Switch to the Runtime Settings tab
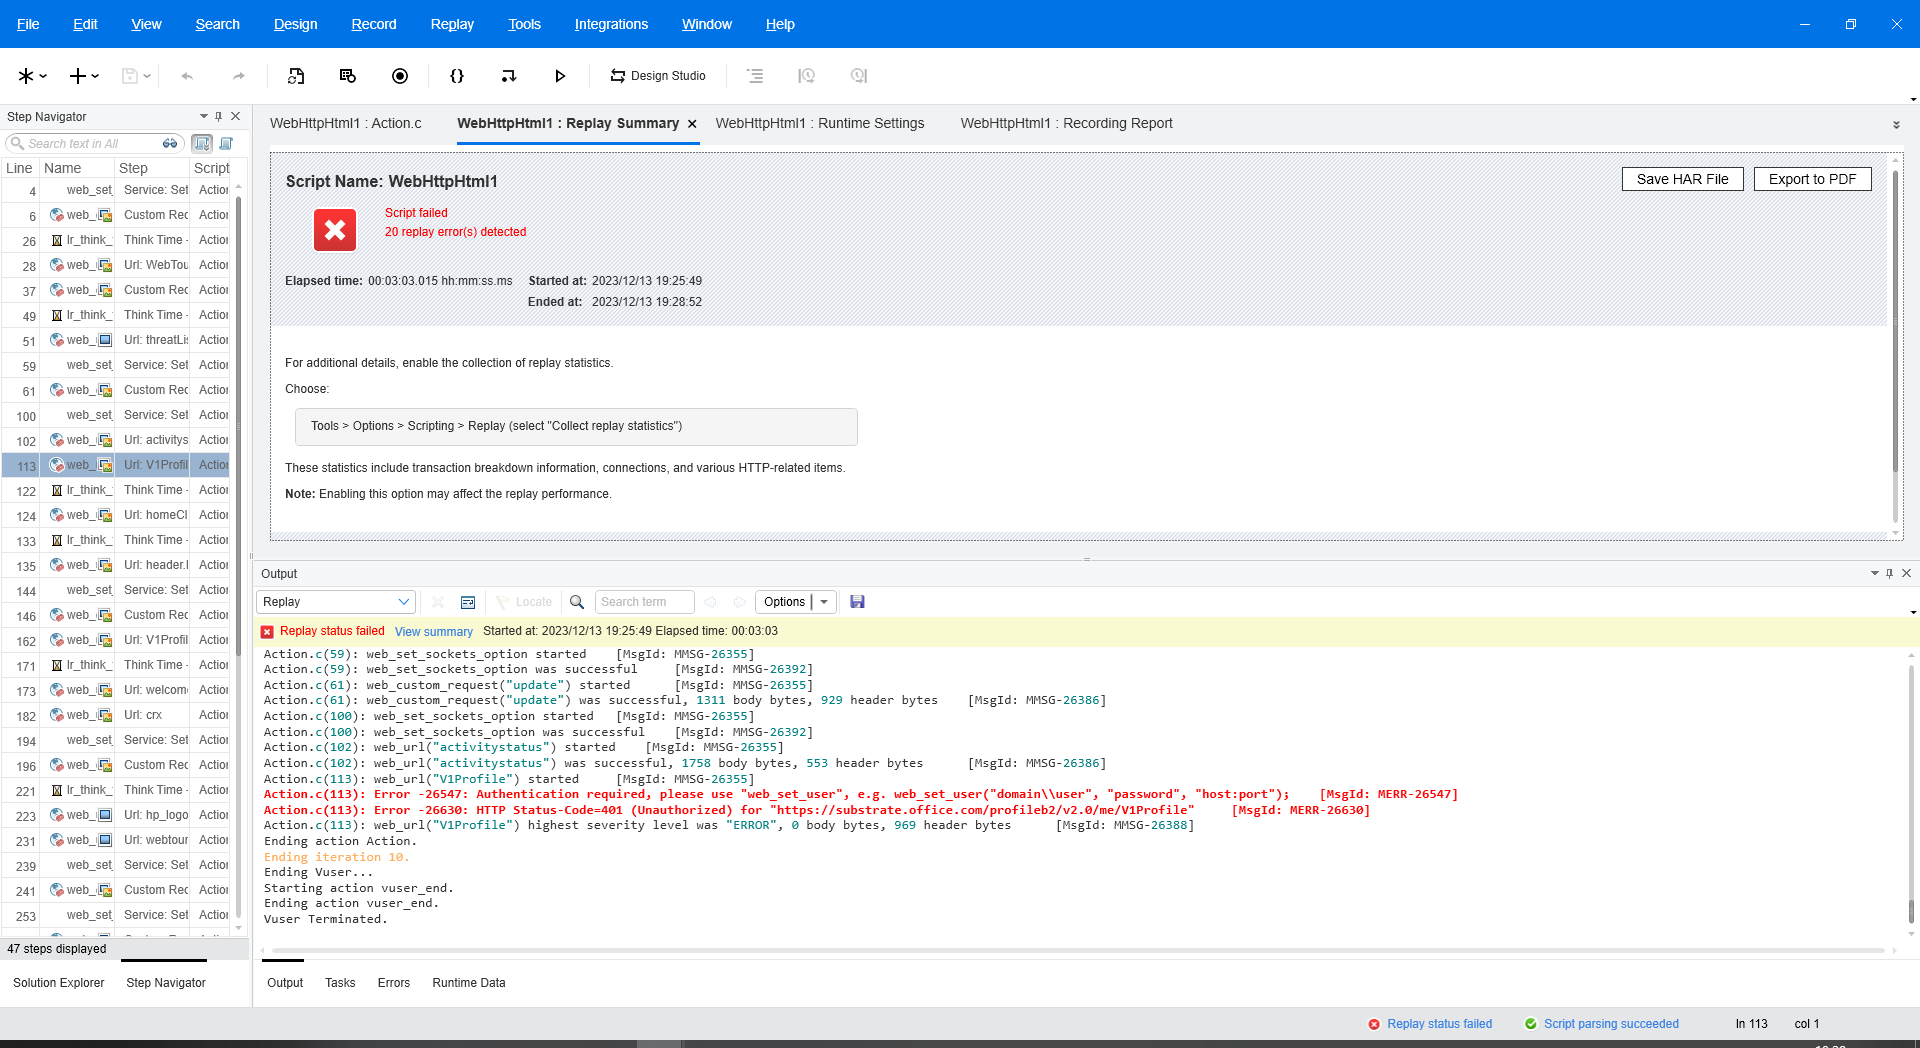This screenshot has height=1048, width=1920. pyautogui.click(x=820, y=124)
